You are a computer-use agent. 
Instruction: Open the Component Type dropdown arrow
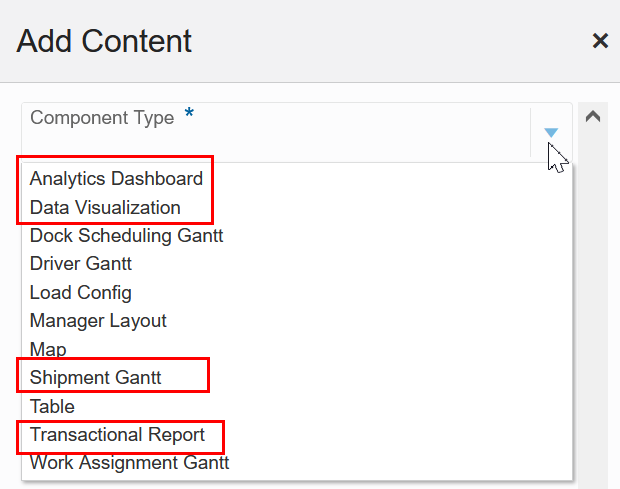tap(551, 132)
